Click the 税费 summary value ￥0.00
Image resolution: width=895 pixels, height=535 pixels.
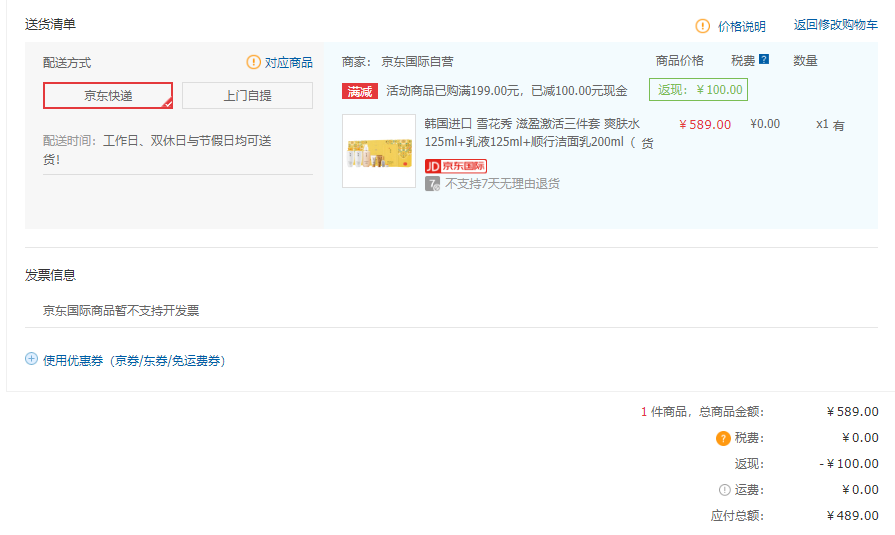860,438
